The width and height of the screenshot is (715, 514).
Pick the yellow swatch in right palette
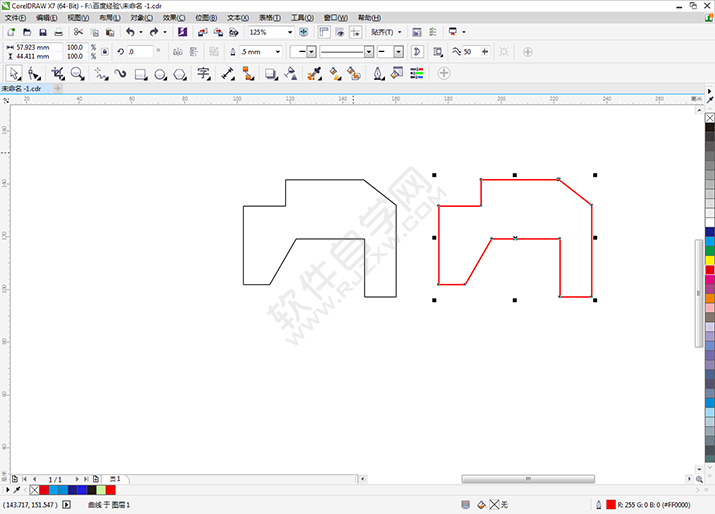pos(709,261)
